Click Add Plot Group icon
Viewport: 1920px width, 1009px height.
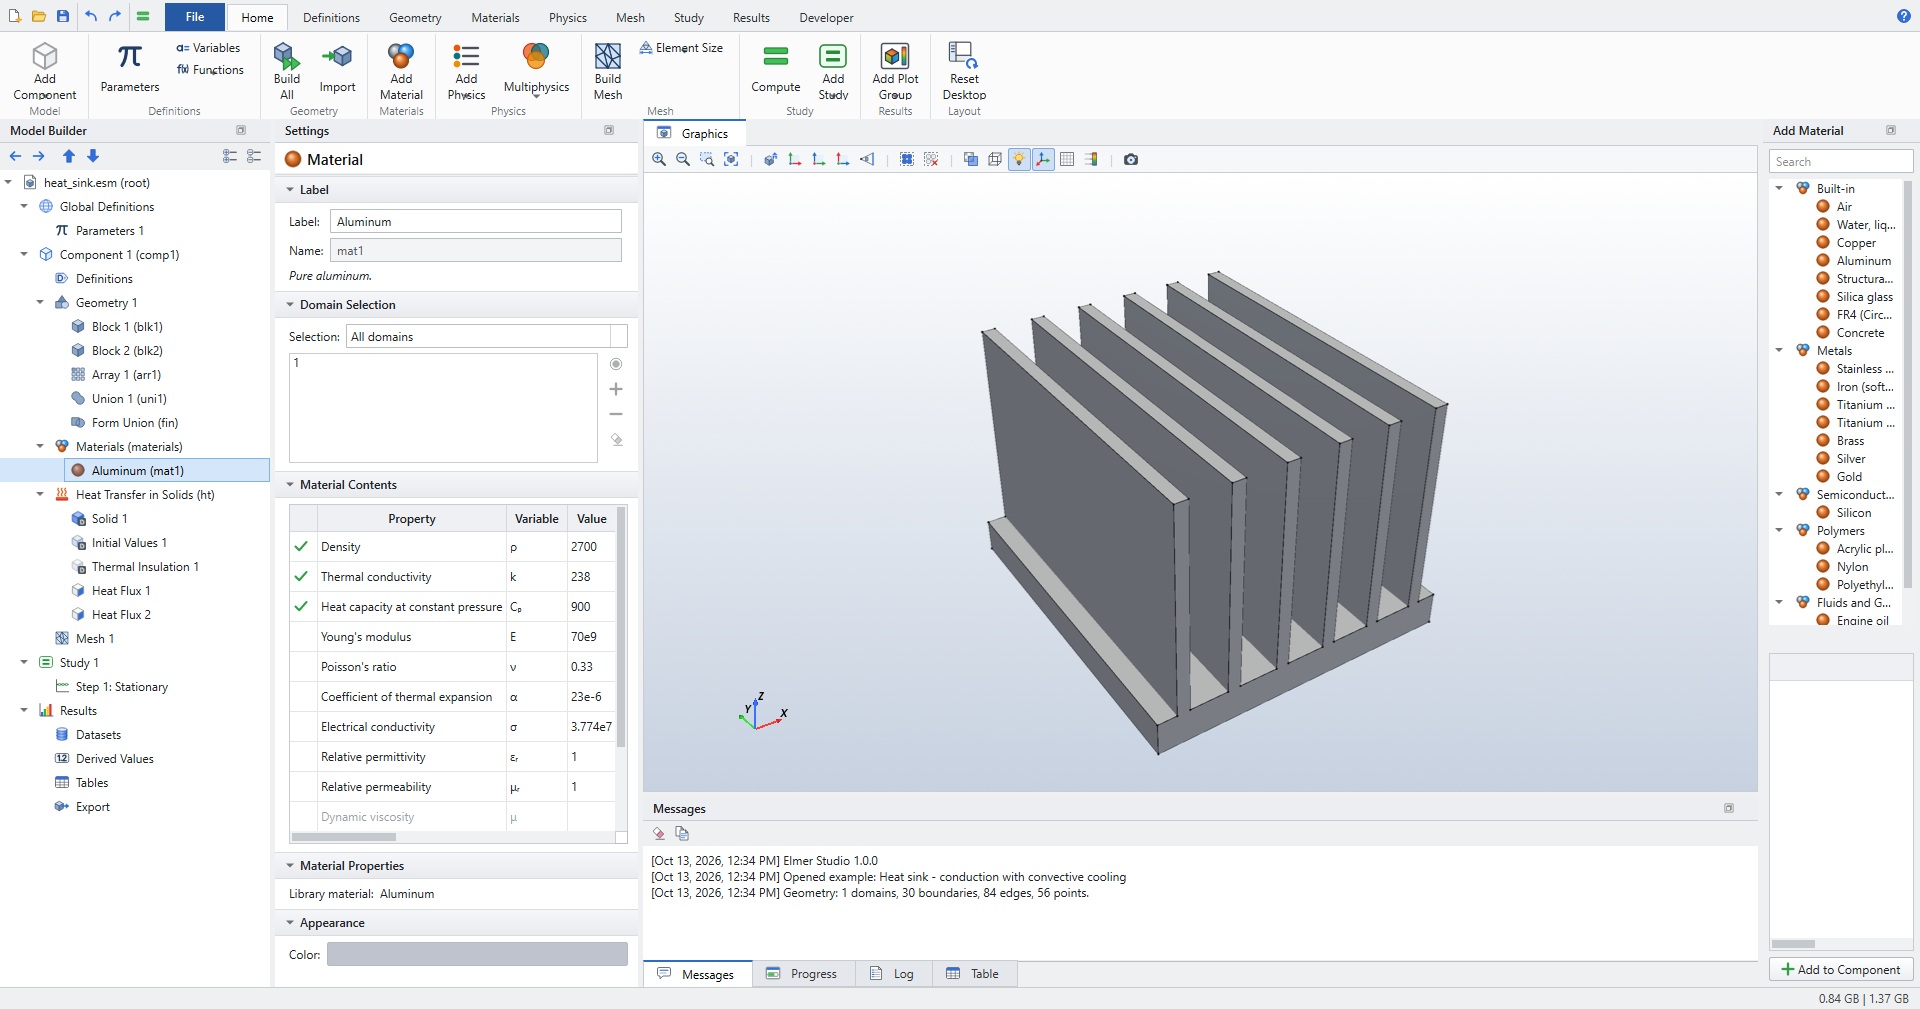[x=895, y=71]
